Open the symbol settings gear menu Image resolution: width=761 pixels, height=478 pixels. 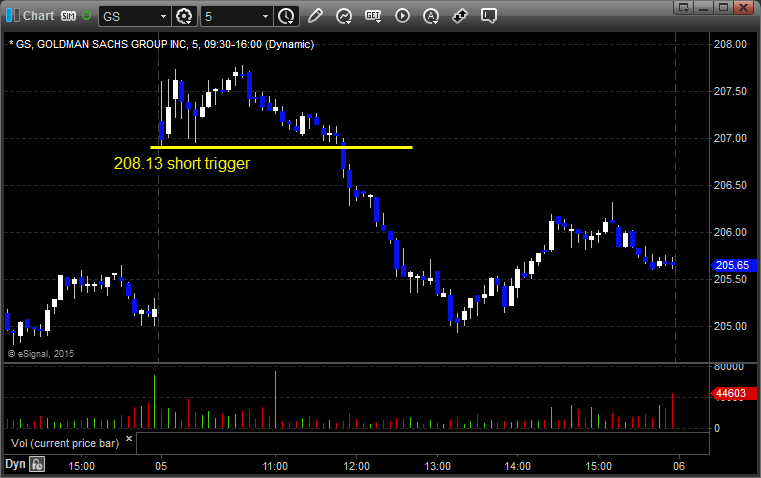coord(184,16)
